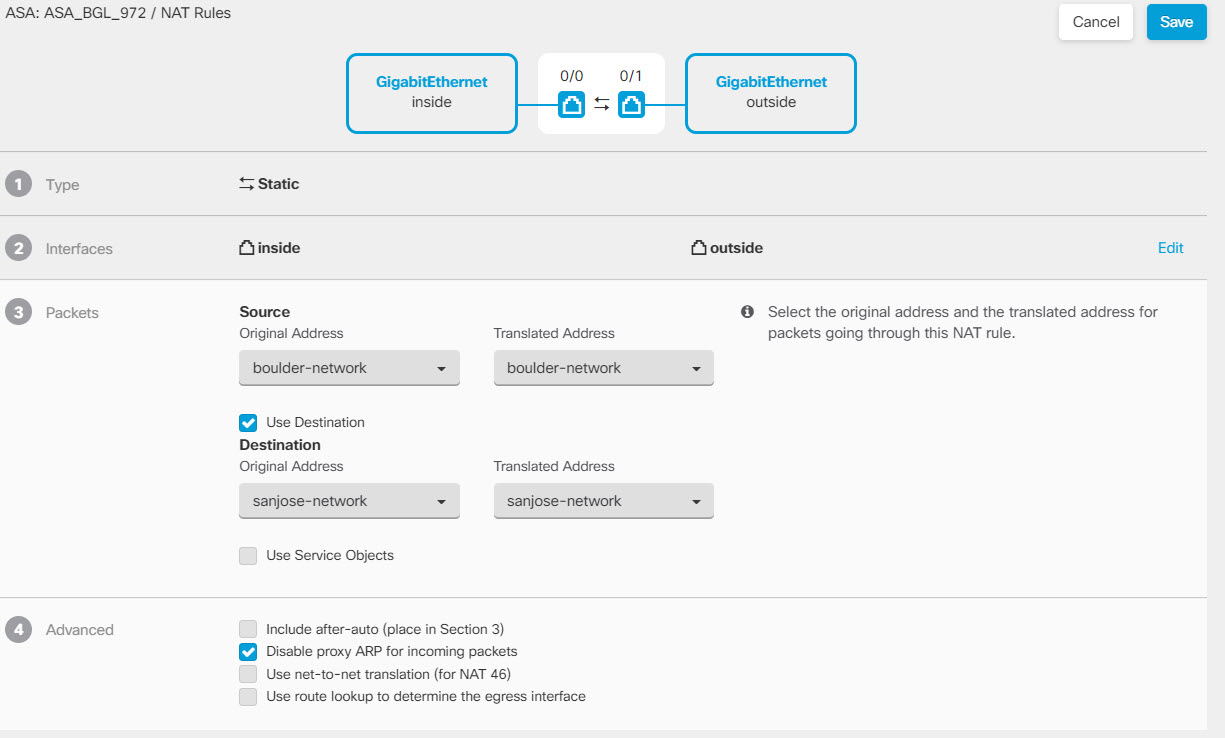The image size is (1225, 738).
Task: Click the 0/0 interface port icon
Action: click(x=571, y=104)
